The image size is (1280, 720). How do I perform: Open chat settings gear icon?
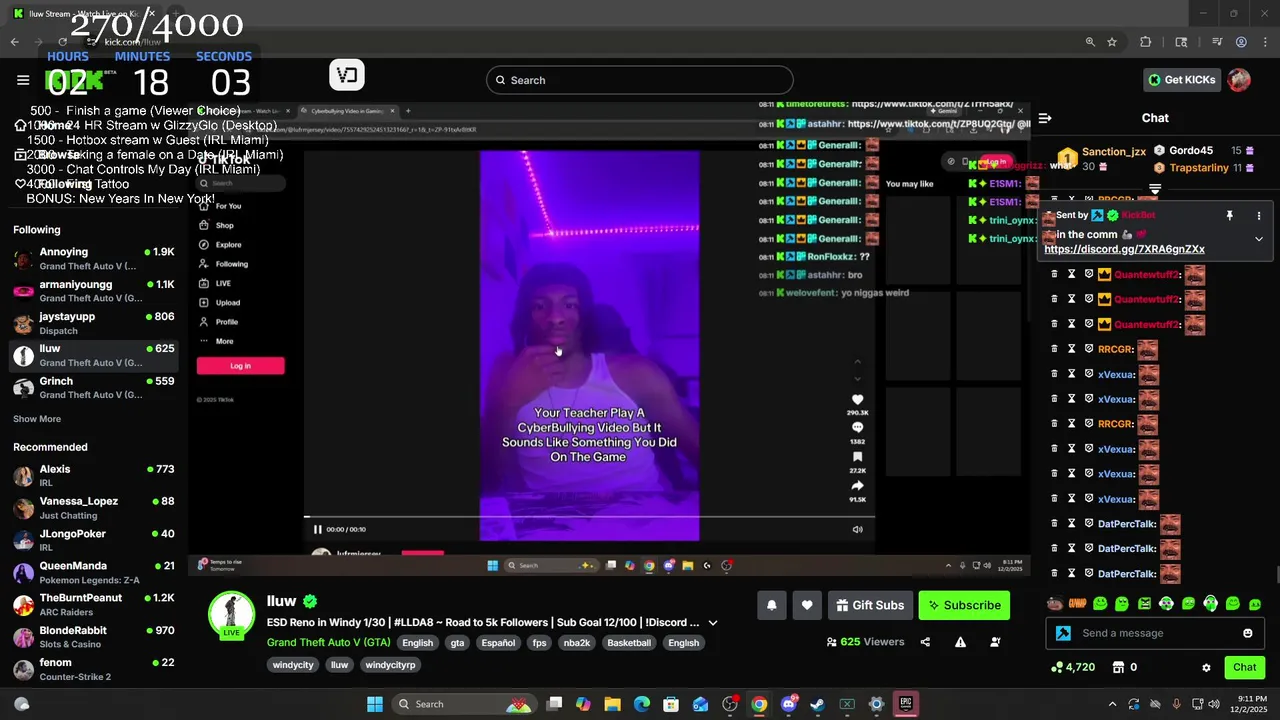point(1206,667)
